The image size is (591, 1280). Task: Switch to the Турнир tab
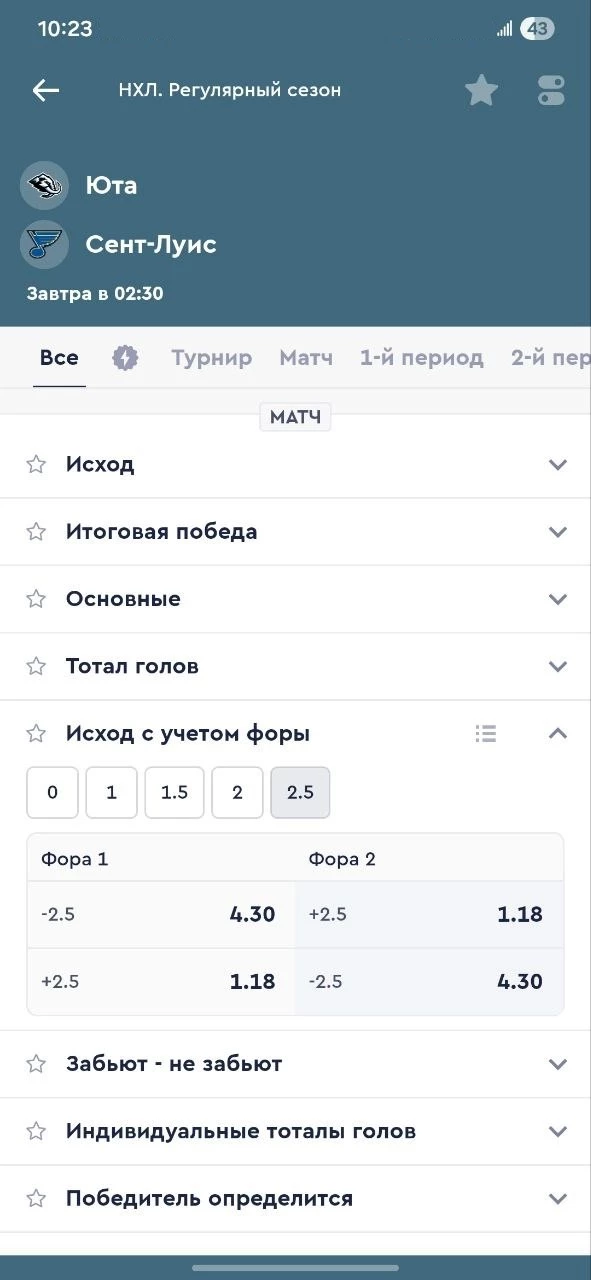pyautogui.click(x=211, y=357)
